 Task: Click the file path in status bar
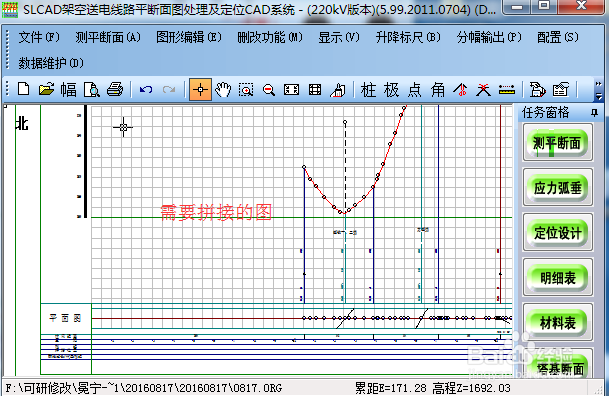(x=144, y=388)
